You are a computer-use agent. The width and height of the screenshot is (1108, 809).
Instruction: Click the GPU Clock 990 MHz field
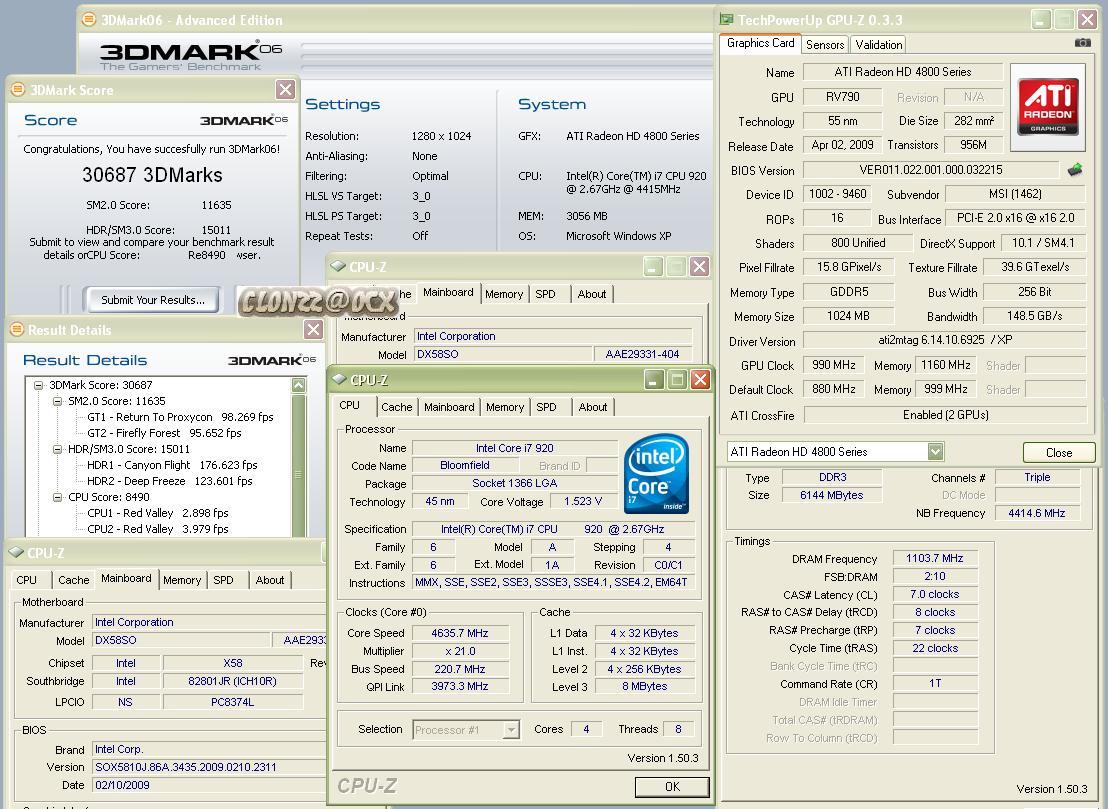point(834,365)
